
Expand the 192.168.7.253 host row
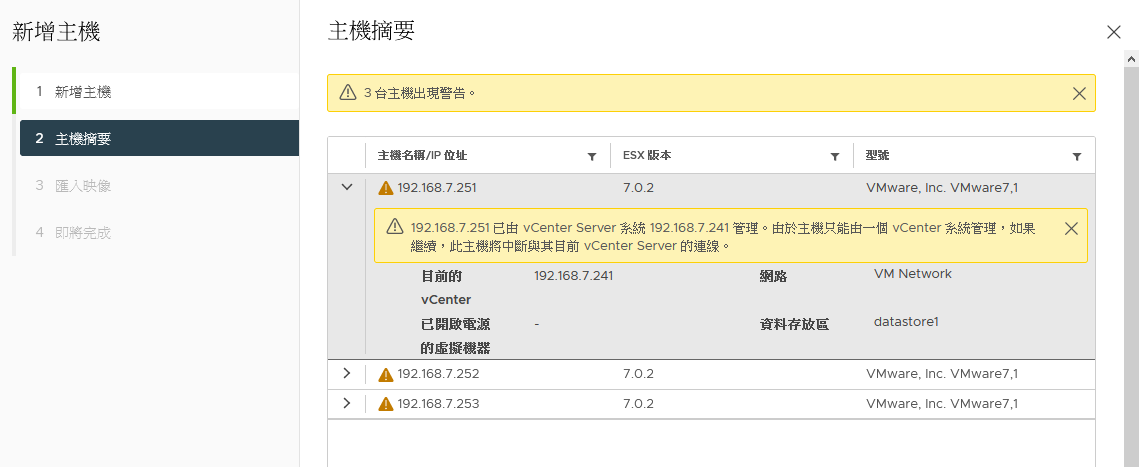coord(346,403)
